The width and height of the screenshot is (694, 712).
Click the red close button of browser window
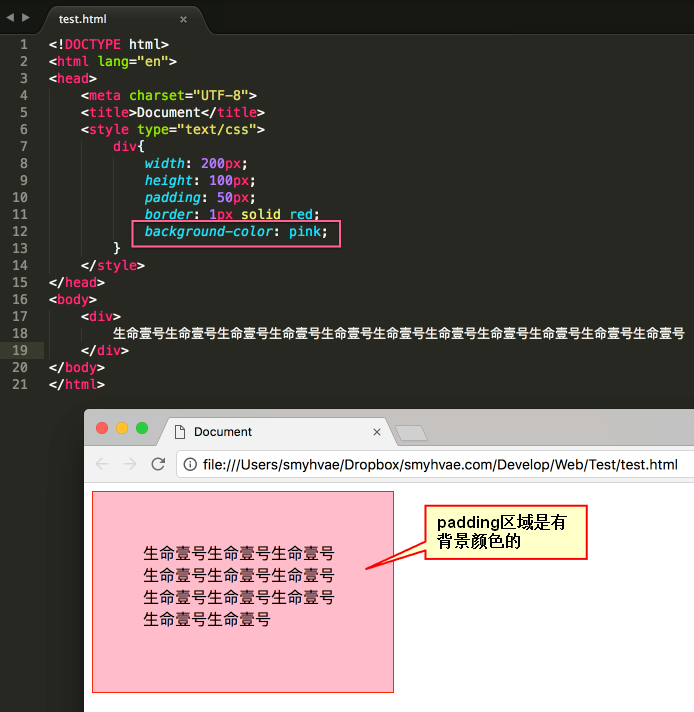tap(102, 428)
